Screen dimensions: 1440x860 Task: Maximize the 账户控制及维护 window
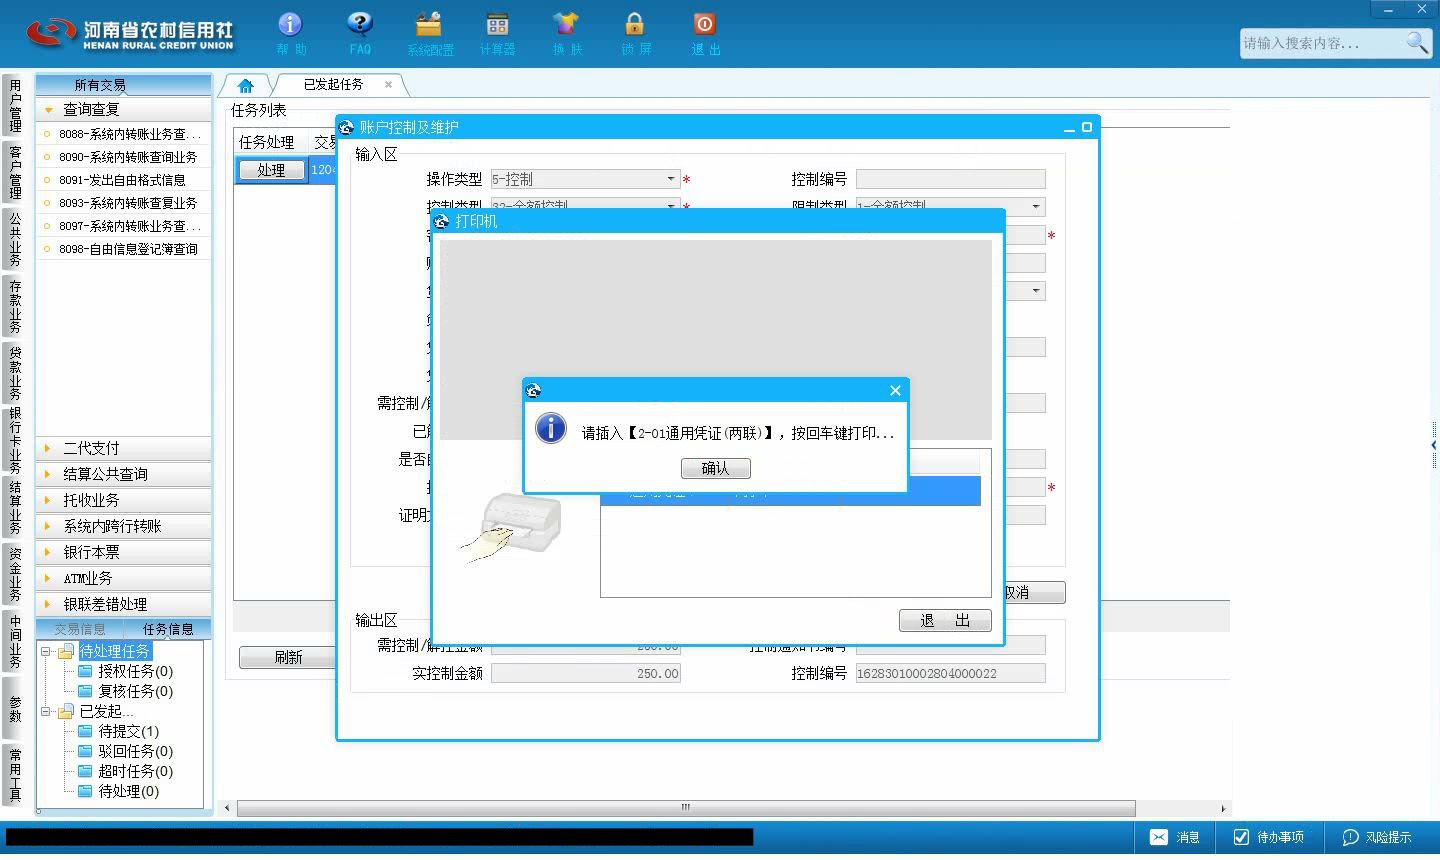point(1087,127)
